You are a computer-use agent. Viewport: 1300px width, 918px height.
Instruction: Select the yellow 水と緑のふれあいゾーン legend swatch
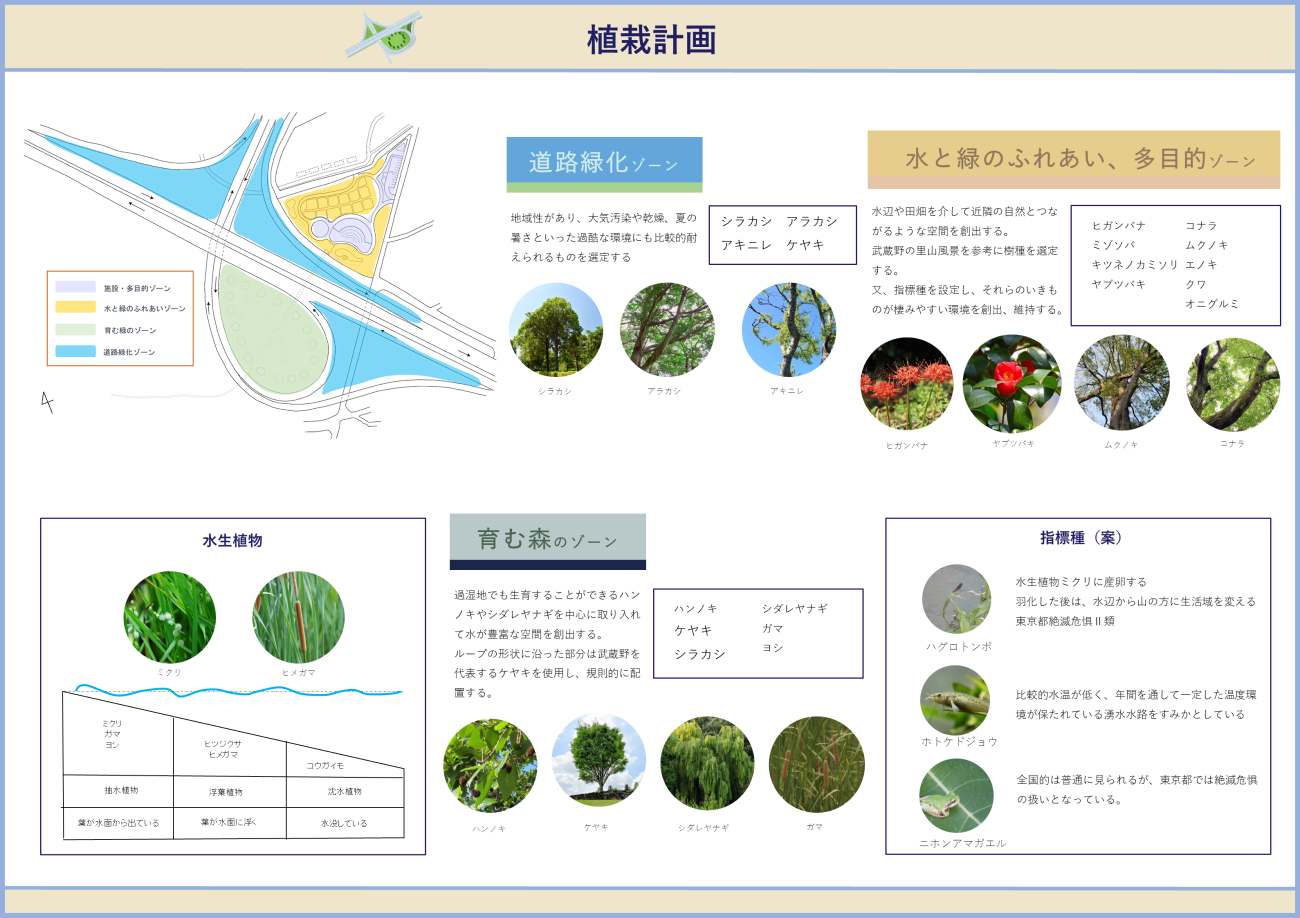point(76,308)
